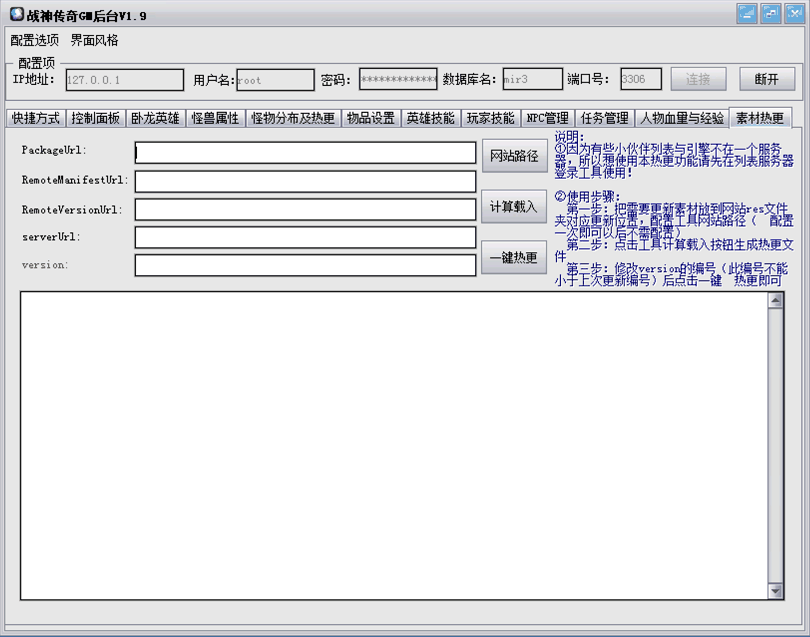810x637 pixels.
Task: Minimize the GM后台 window
Action: click(747, 13)
